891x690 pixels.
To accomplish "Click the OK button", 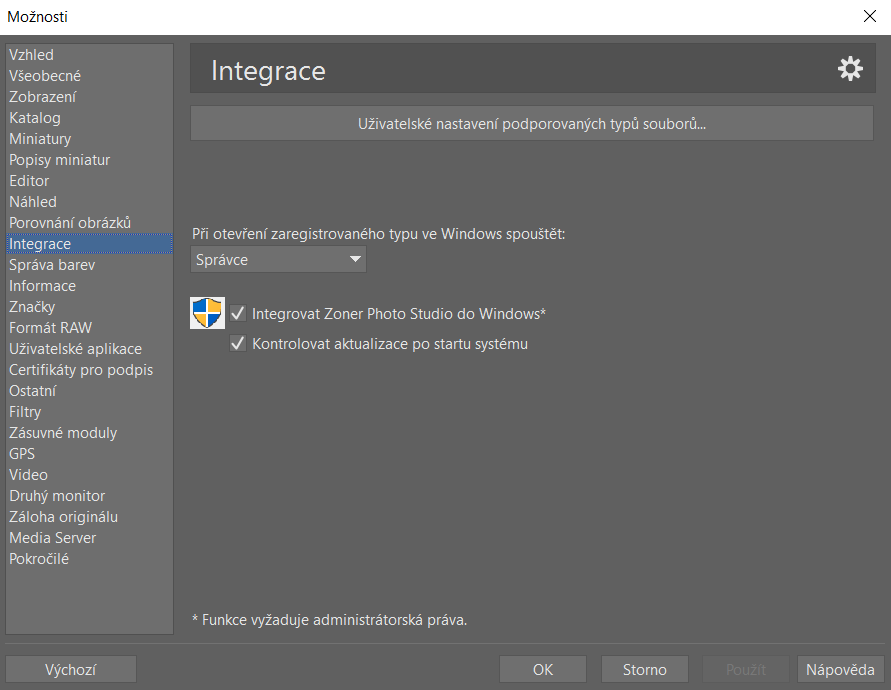I will point(543,670).
